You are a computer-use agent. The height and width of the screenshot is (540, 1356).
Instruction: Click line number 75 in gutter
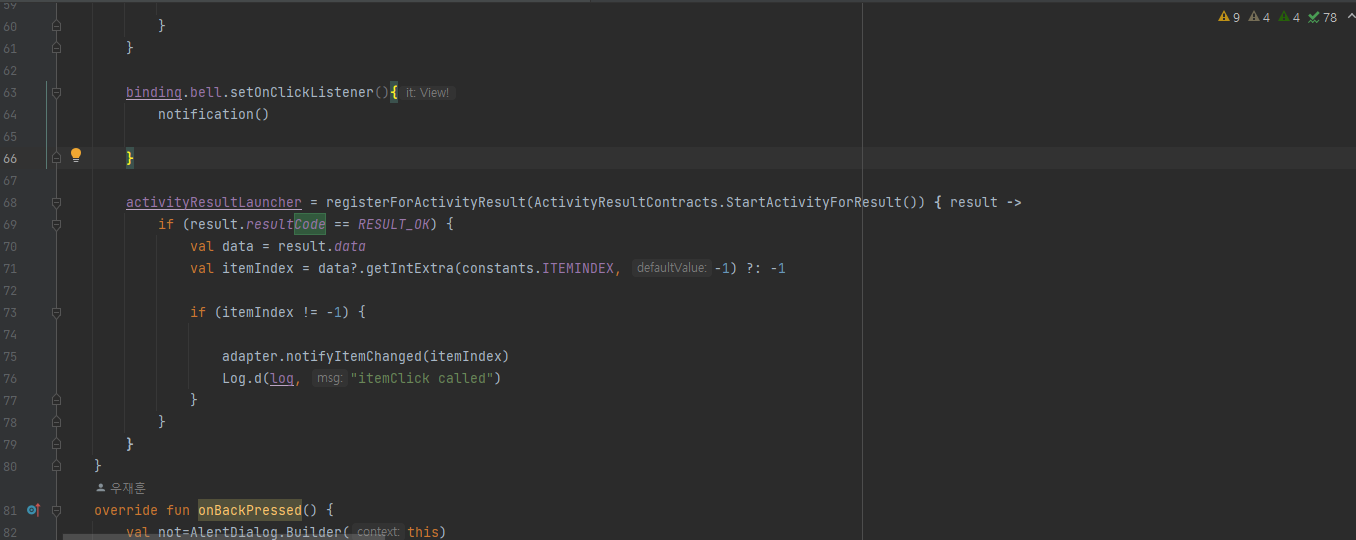pyautogui.click(x=10, y=356)
